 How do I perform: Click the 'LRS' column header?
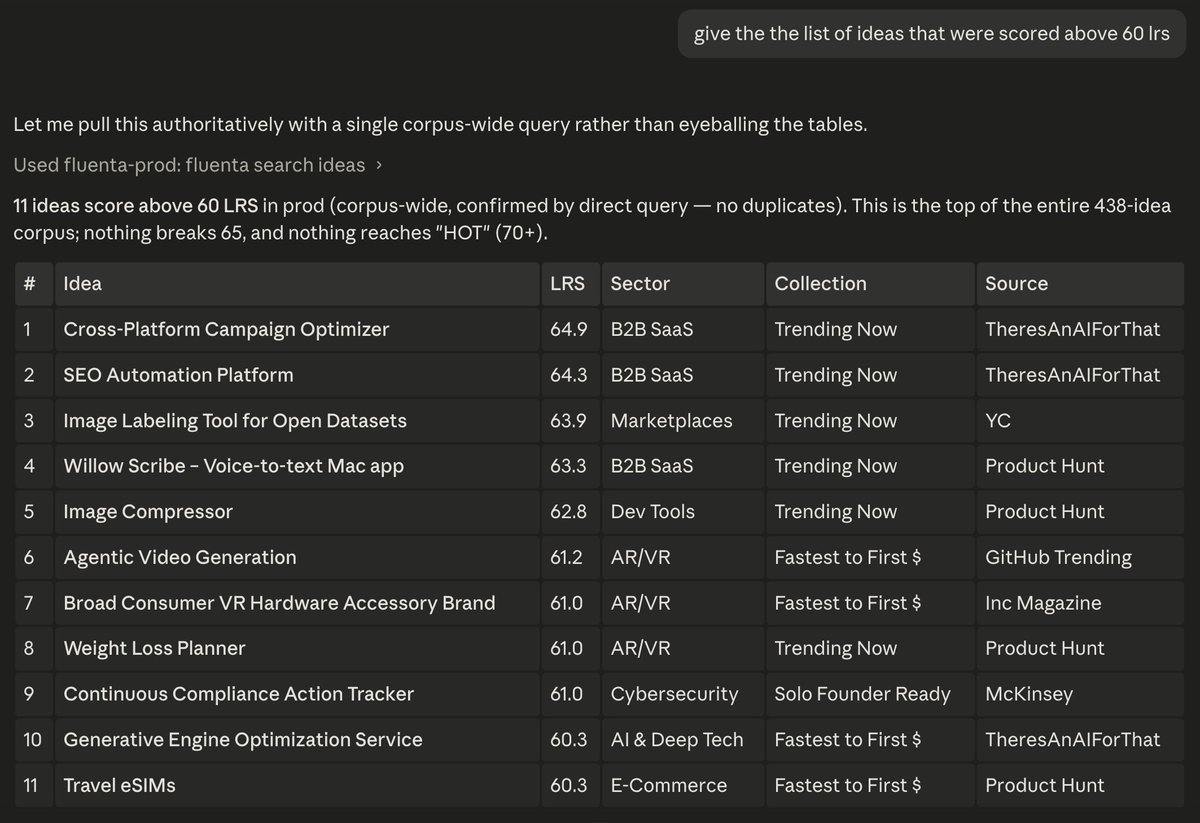pyautogui.click(x=568, y=284)
